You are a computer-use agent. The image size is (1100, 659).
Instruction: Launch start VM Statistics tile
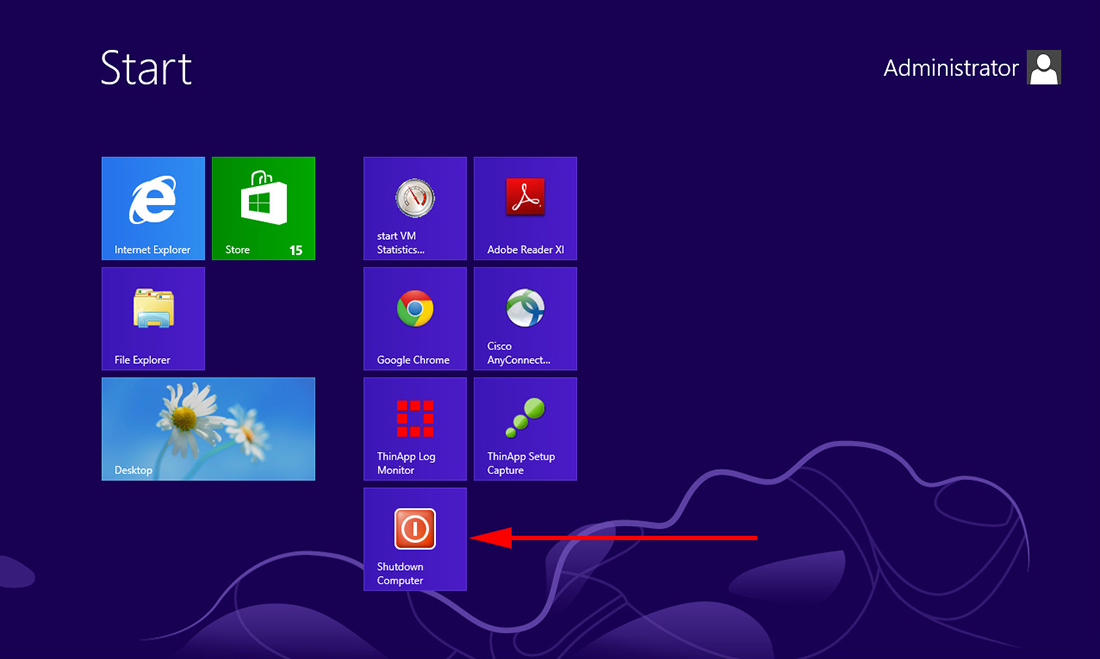pyautogui.click(x=415, y=208)
